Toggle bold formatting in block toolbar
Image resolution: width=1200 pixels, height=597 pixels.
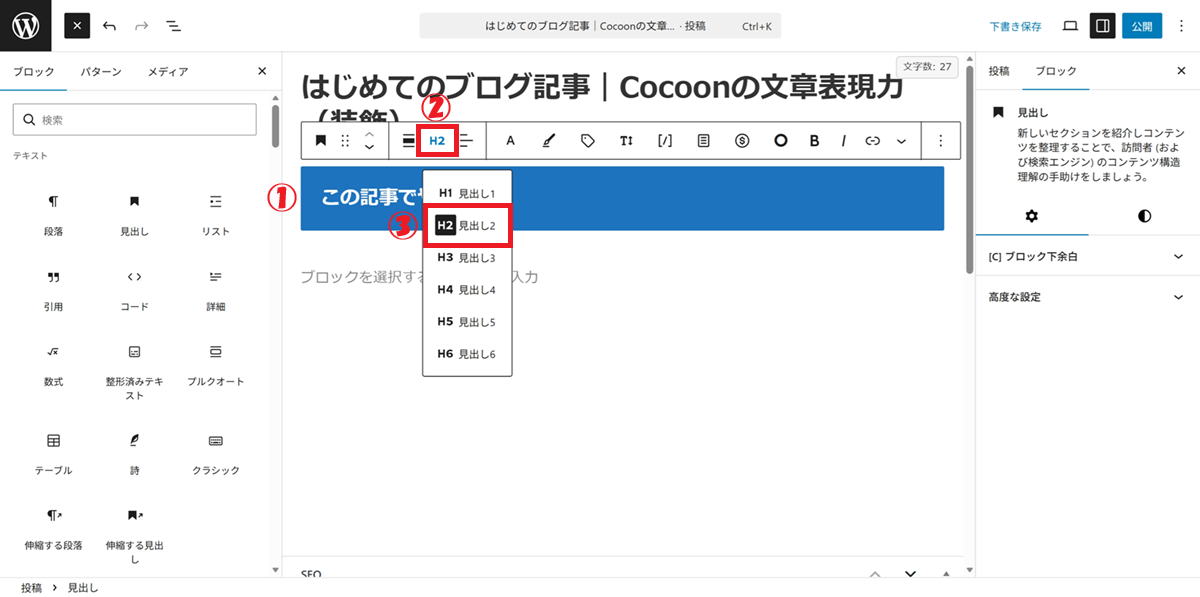(814, 141)
